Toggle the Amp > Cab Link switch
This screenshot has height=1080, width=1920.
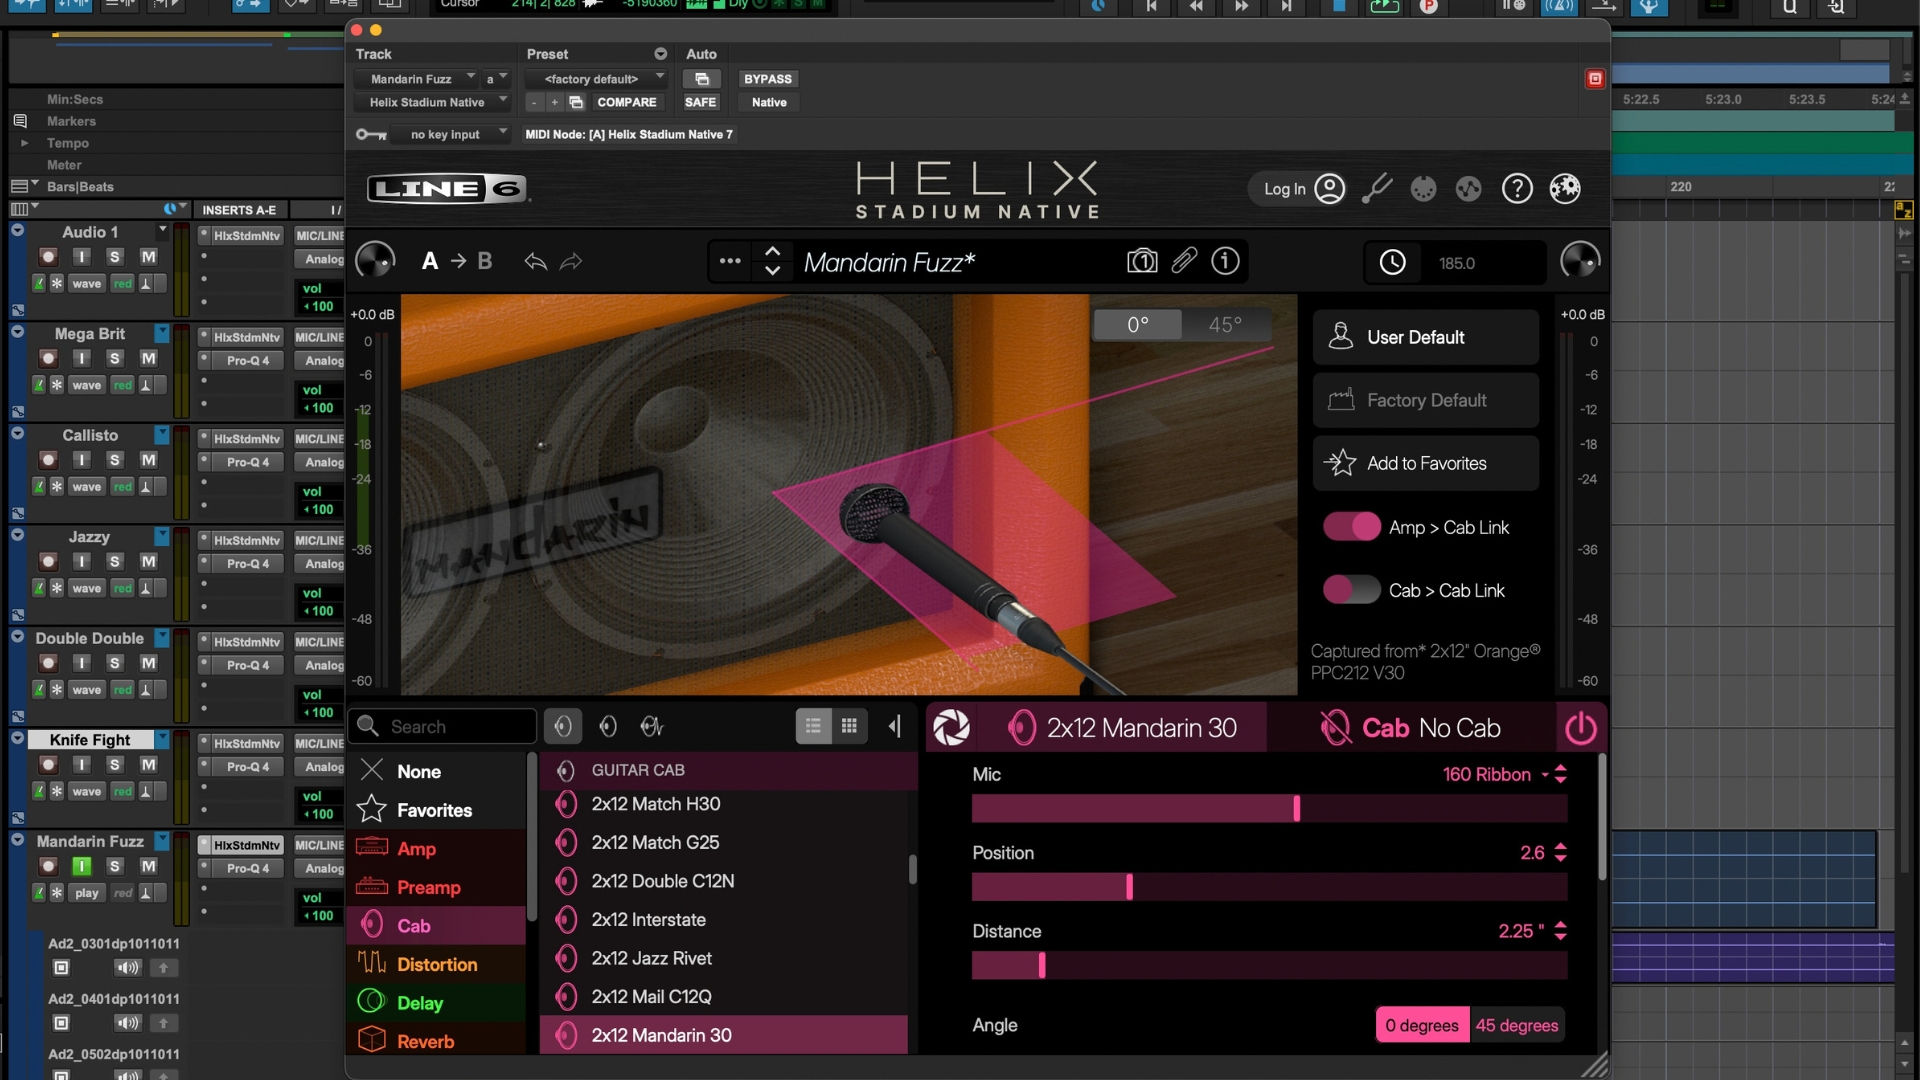click(x=1351, y=527)
